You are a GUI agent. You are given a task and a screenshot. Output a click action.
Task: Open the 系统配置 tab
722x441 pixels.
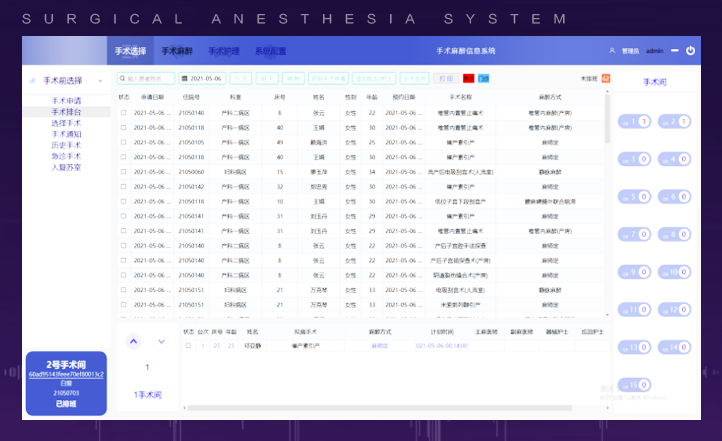pyautogui.click(x=270, y=50)
